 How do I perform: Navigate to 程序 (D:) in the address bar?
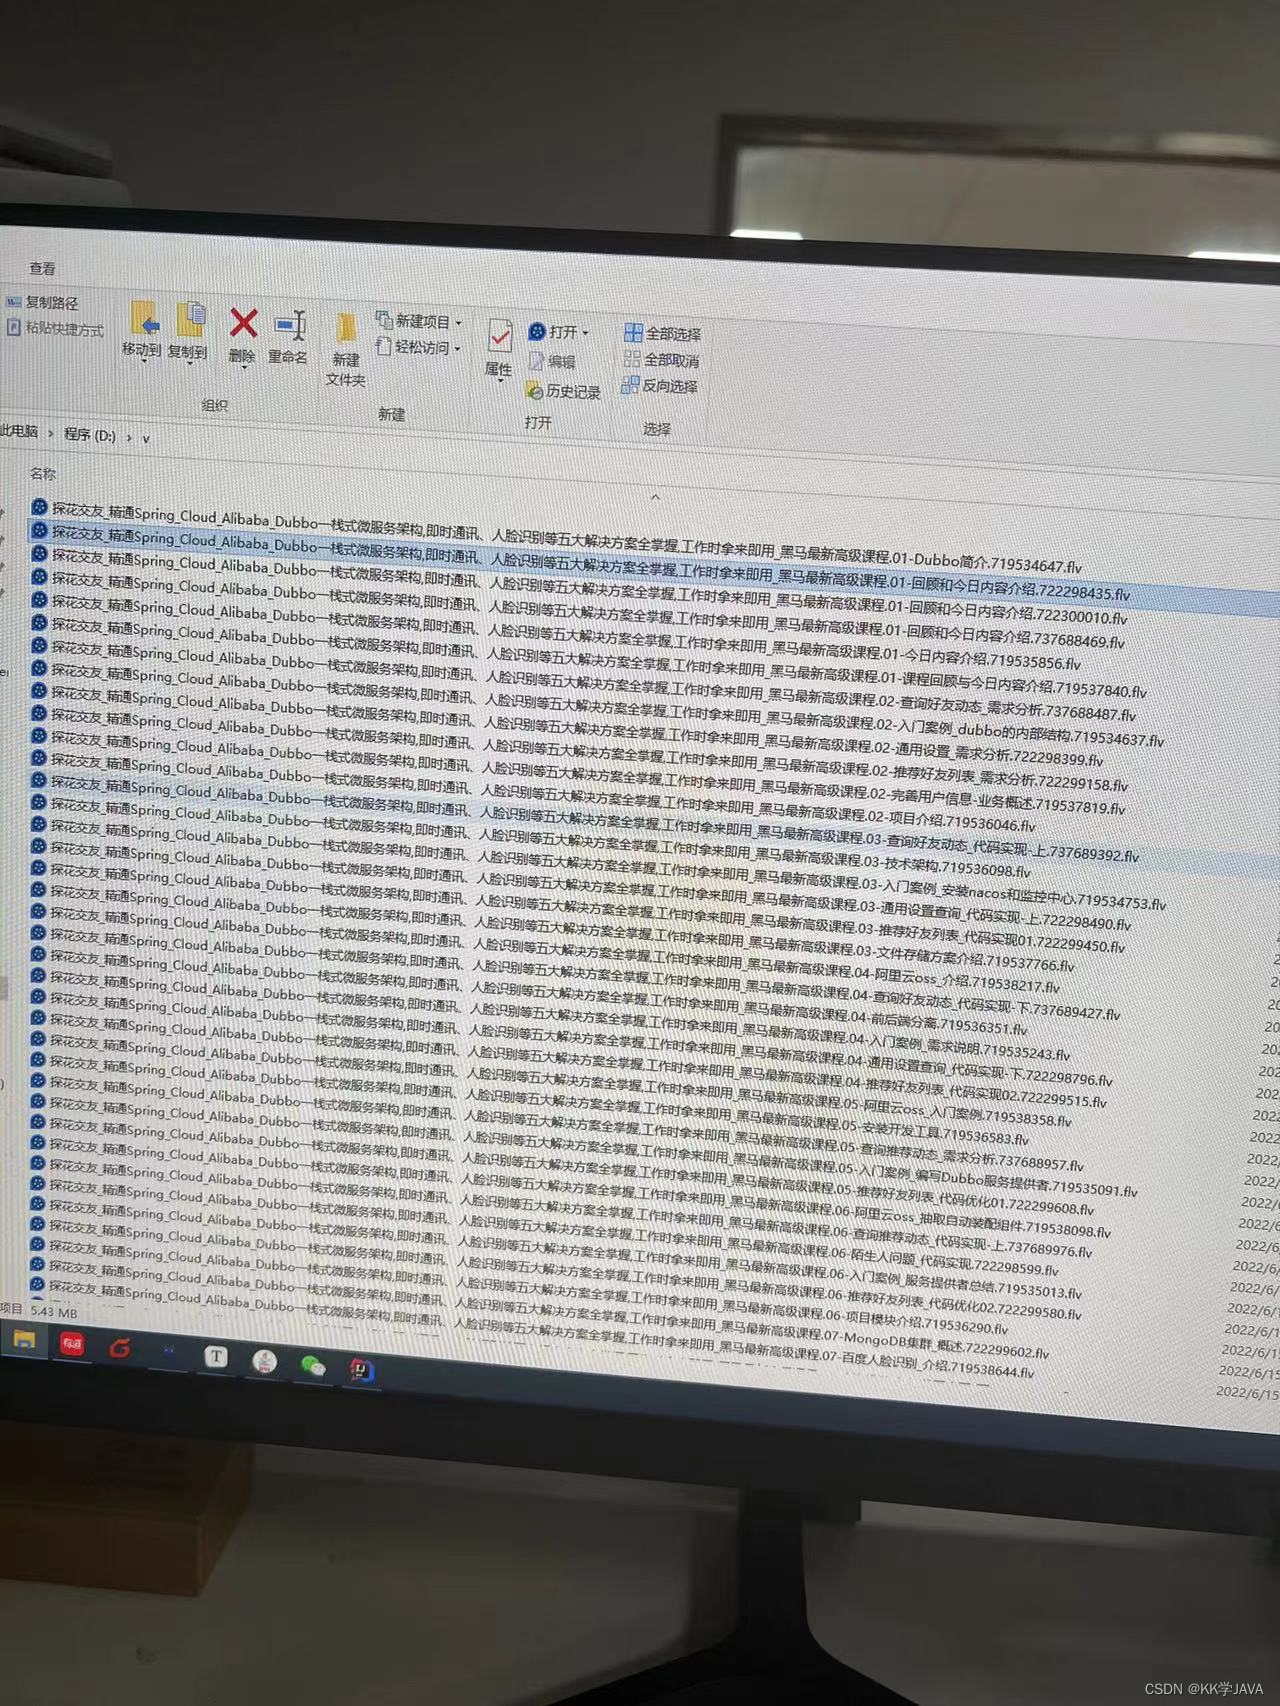90,435
